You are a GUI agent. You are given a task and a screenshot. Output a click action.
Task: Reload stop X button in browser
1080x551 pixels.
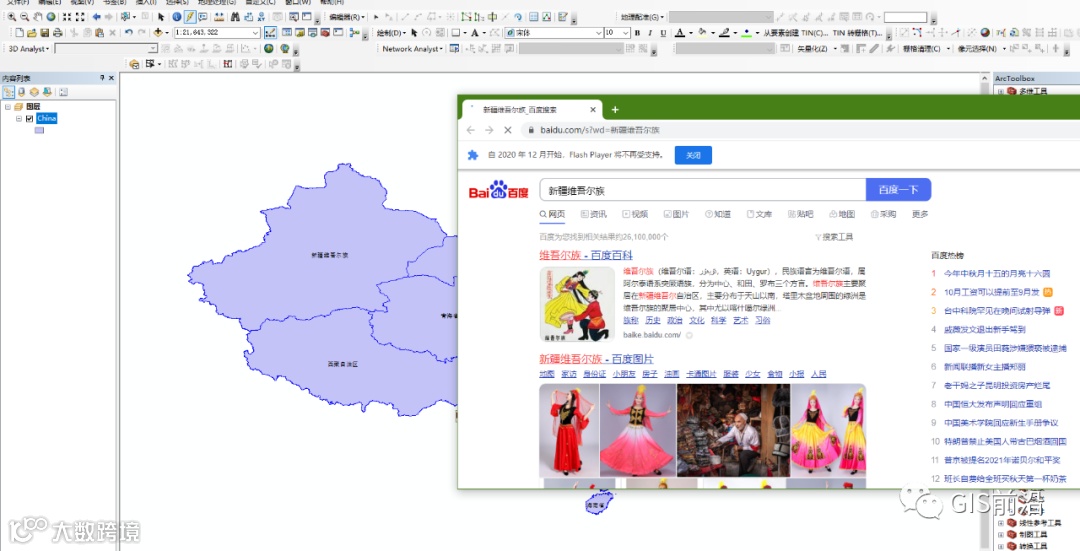point(508,129)
